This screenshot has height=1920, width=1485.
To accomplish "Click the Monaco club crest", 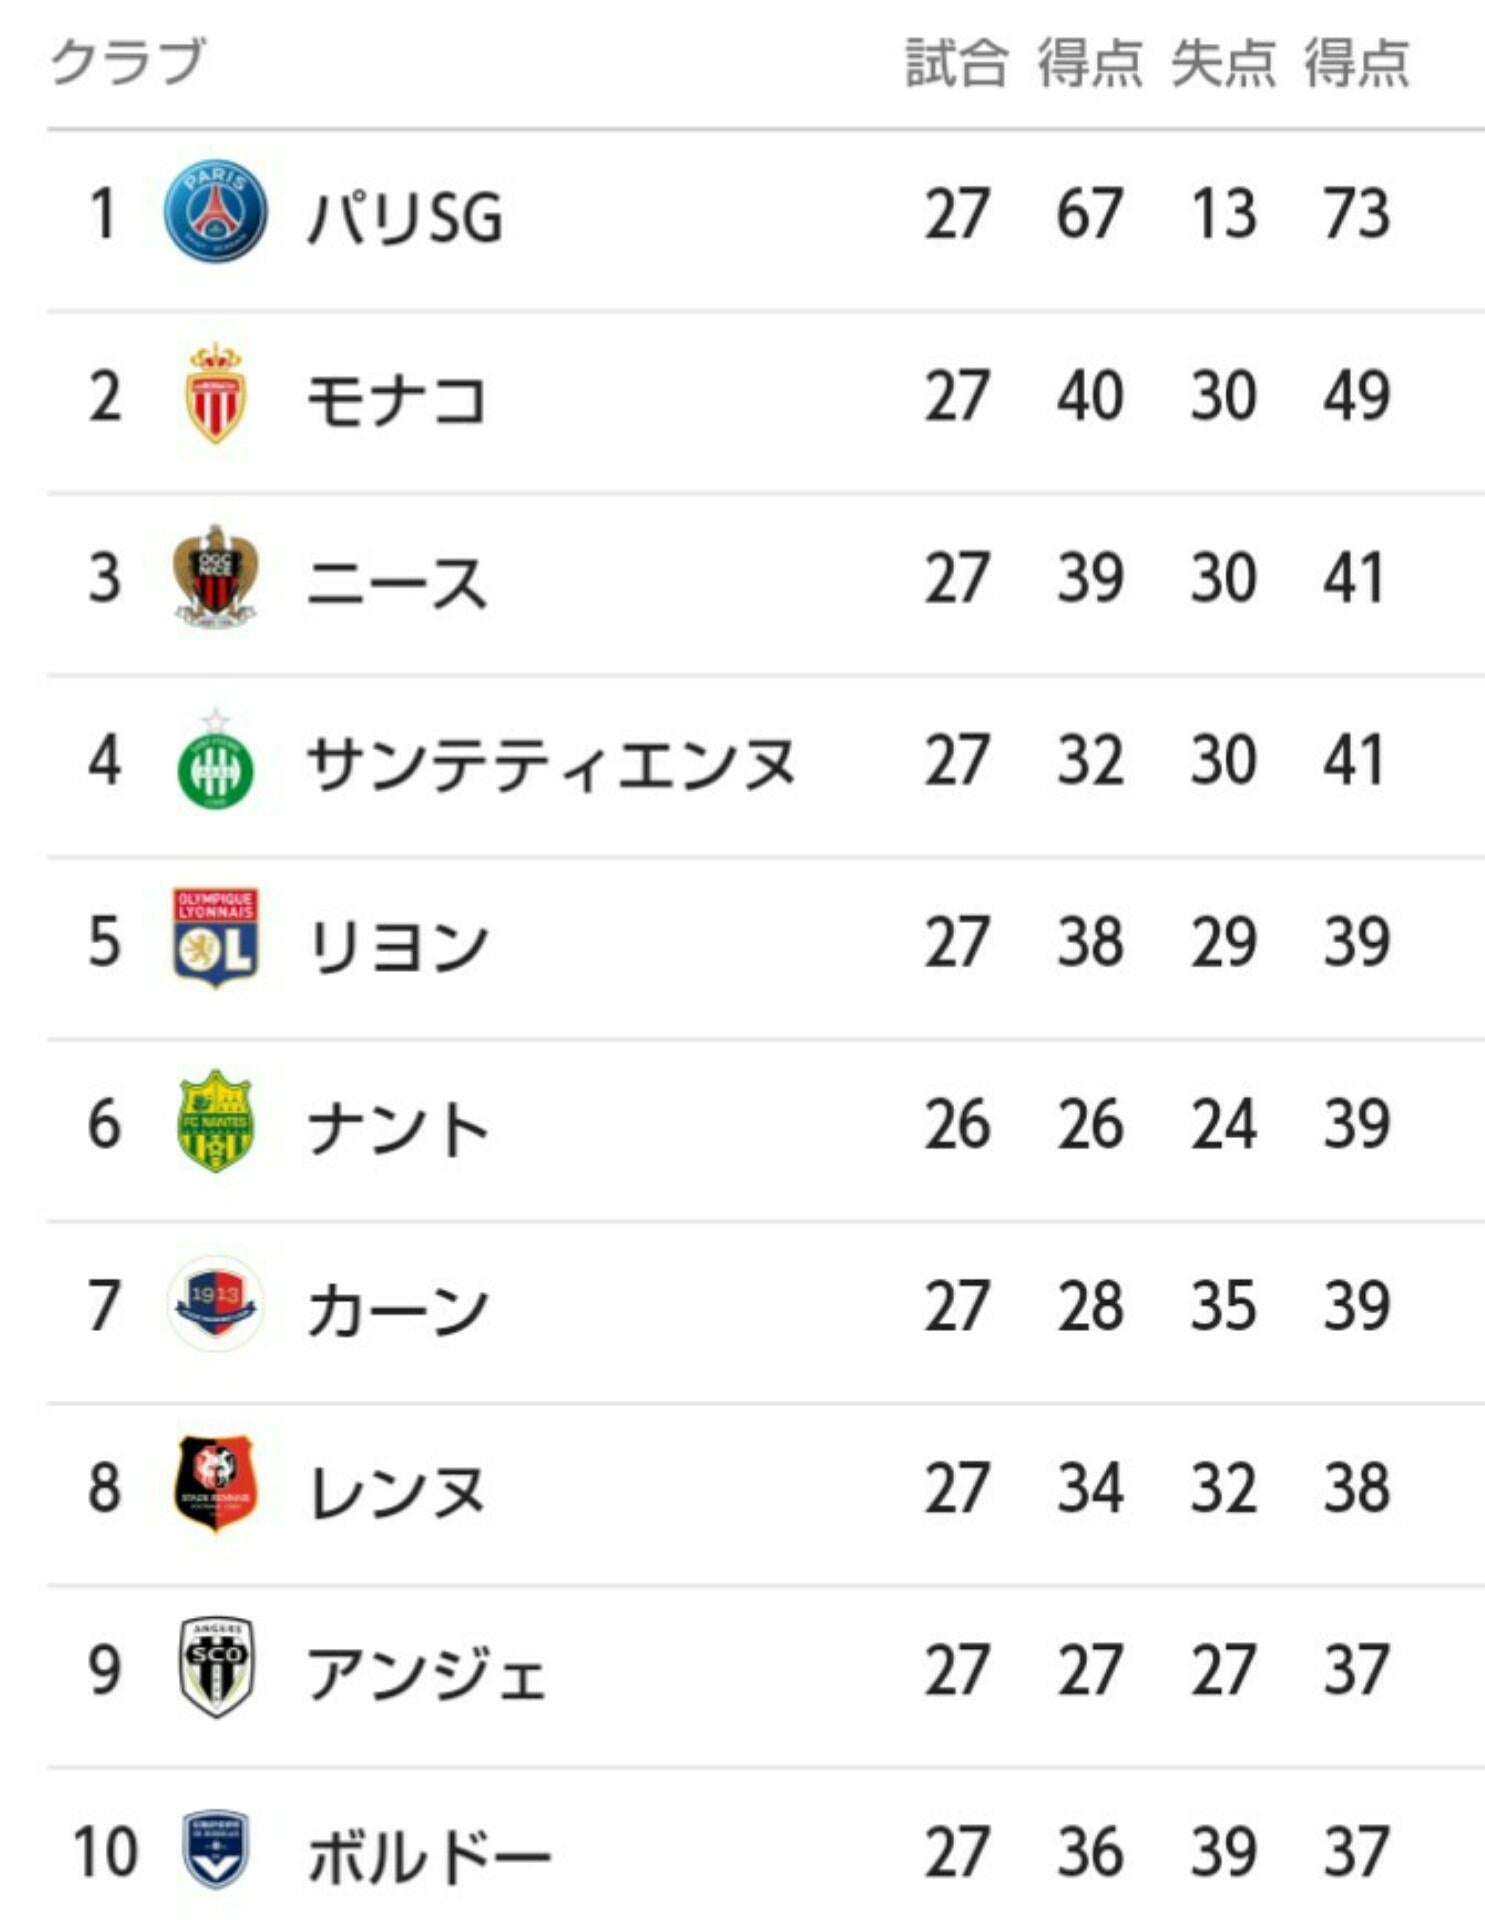I will coord(215,394).
